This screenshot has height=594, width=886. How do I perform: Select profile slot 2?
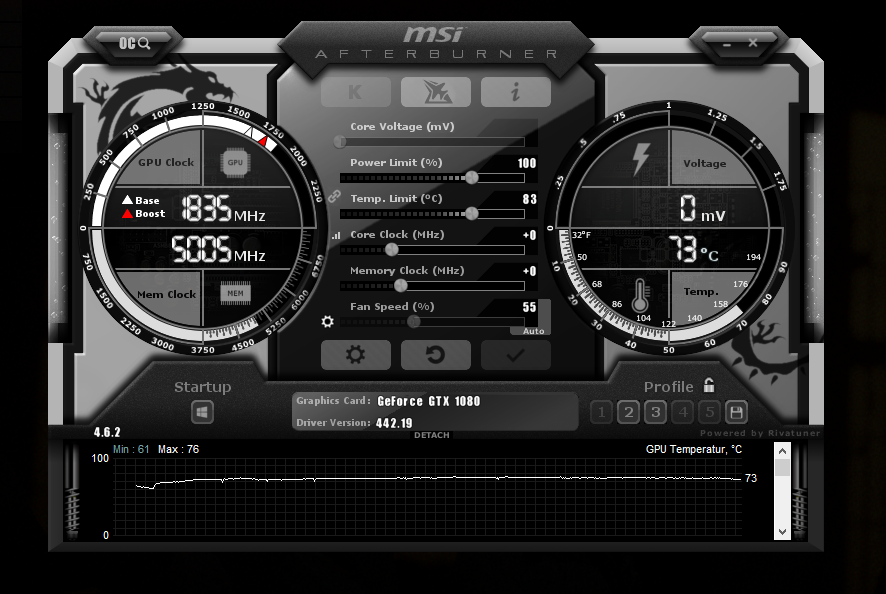(628, 412)
